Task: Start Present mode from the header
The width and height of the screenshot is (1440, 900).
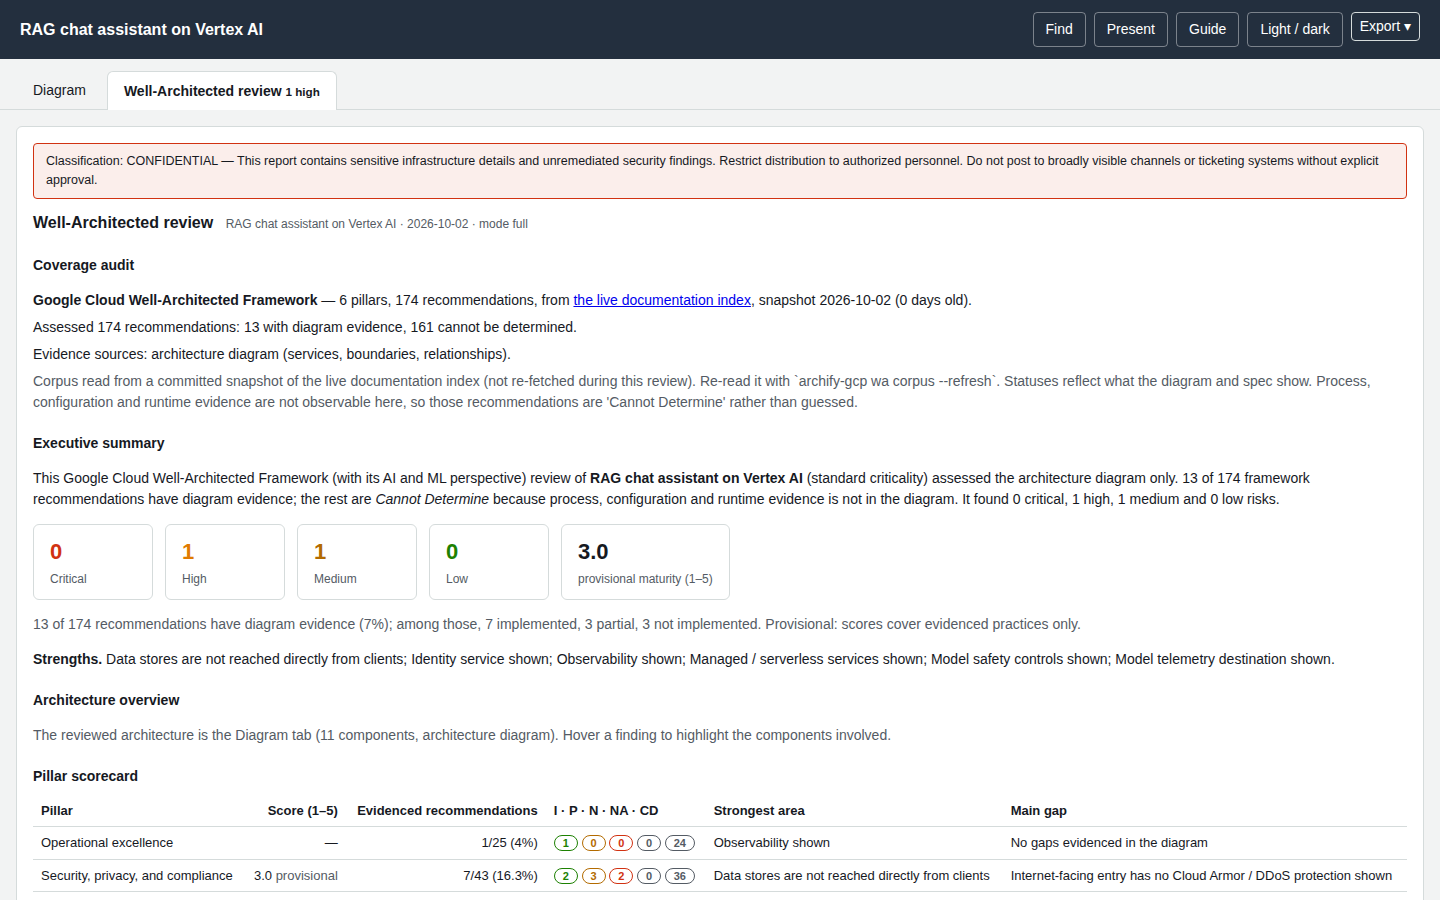Action: click(1131, 29)
